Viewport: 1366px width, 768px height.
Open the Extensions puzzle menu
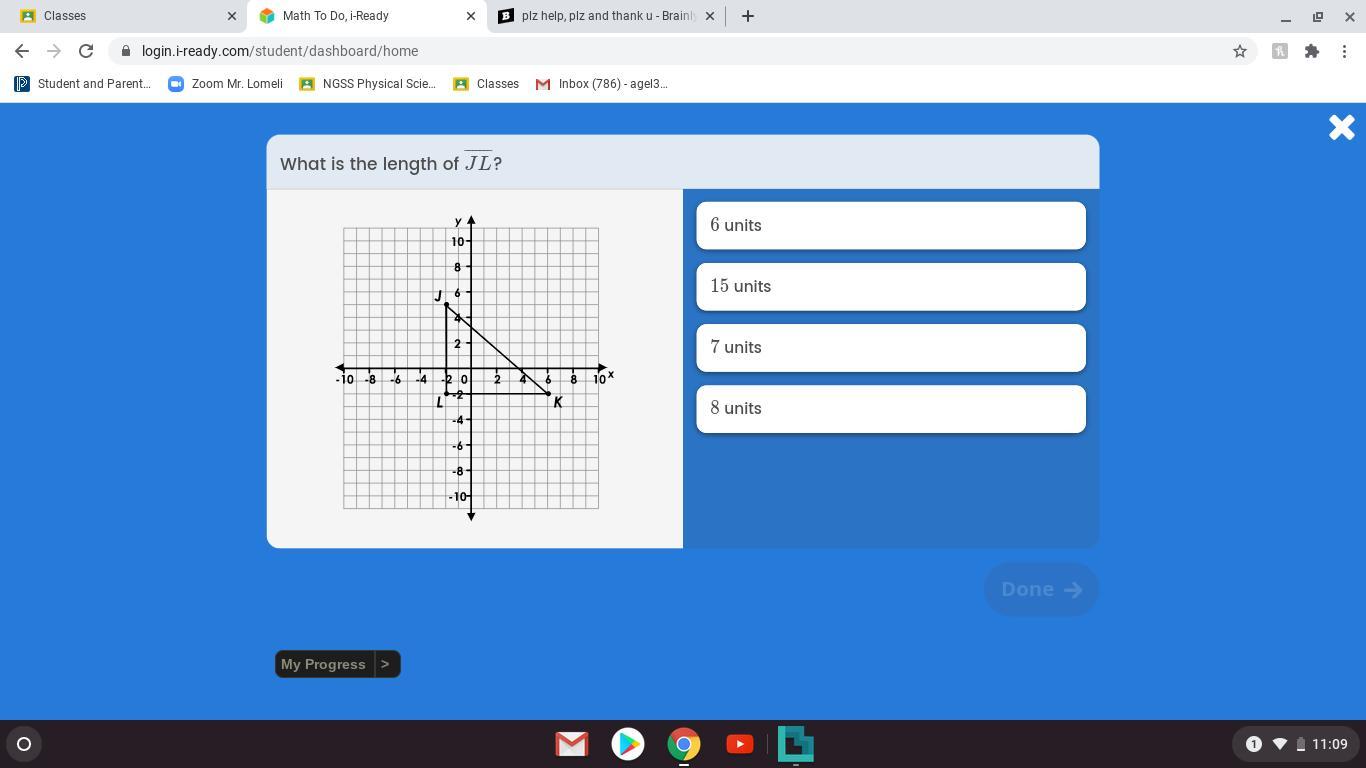tap(1312, 51)
